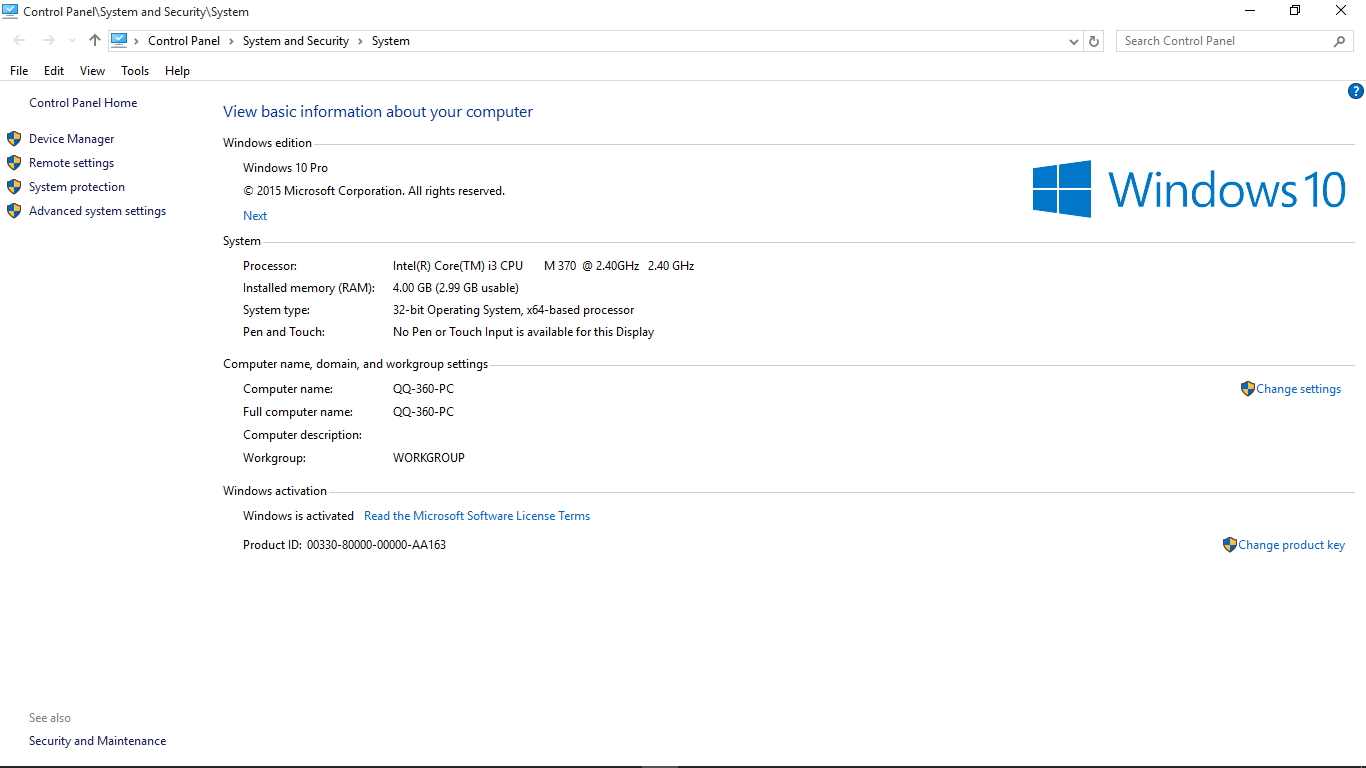Click the shield icon beside Change settings
The height and width of the screenshot is (768, 1366).
pos(1248,389)
